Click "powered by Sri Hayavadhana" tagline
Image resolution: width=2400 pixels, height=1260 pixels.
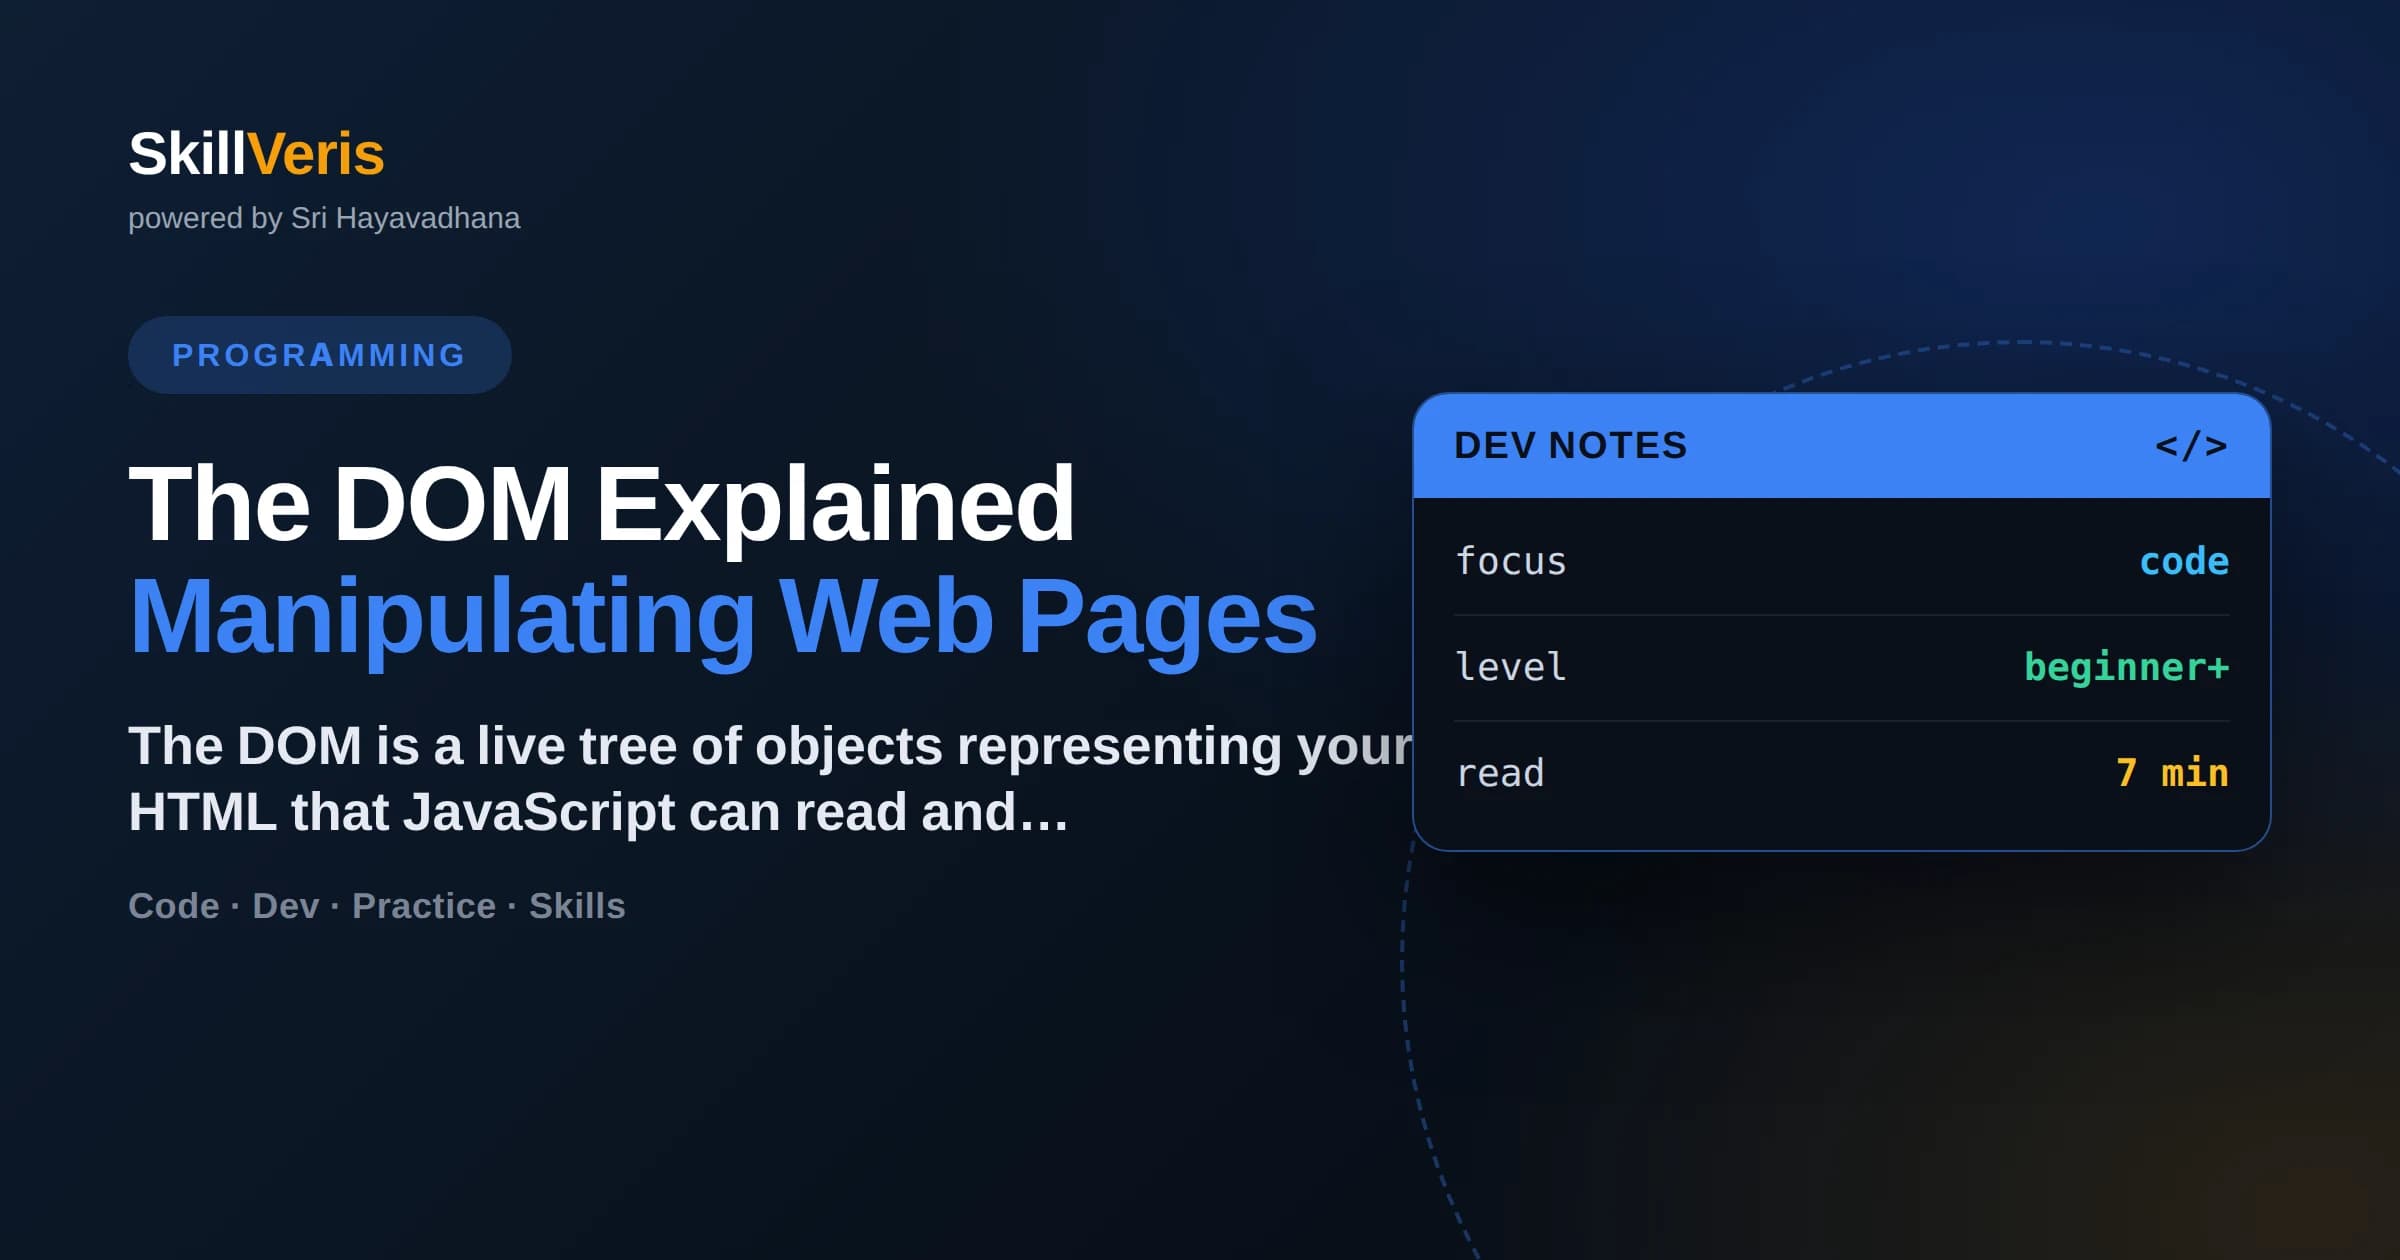coord(324,218)
